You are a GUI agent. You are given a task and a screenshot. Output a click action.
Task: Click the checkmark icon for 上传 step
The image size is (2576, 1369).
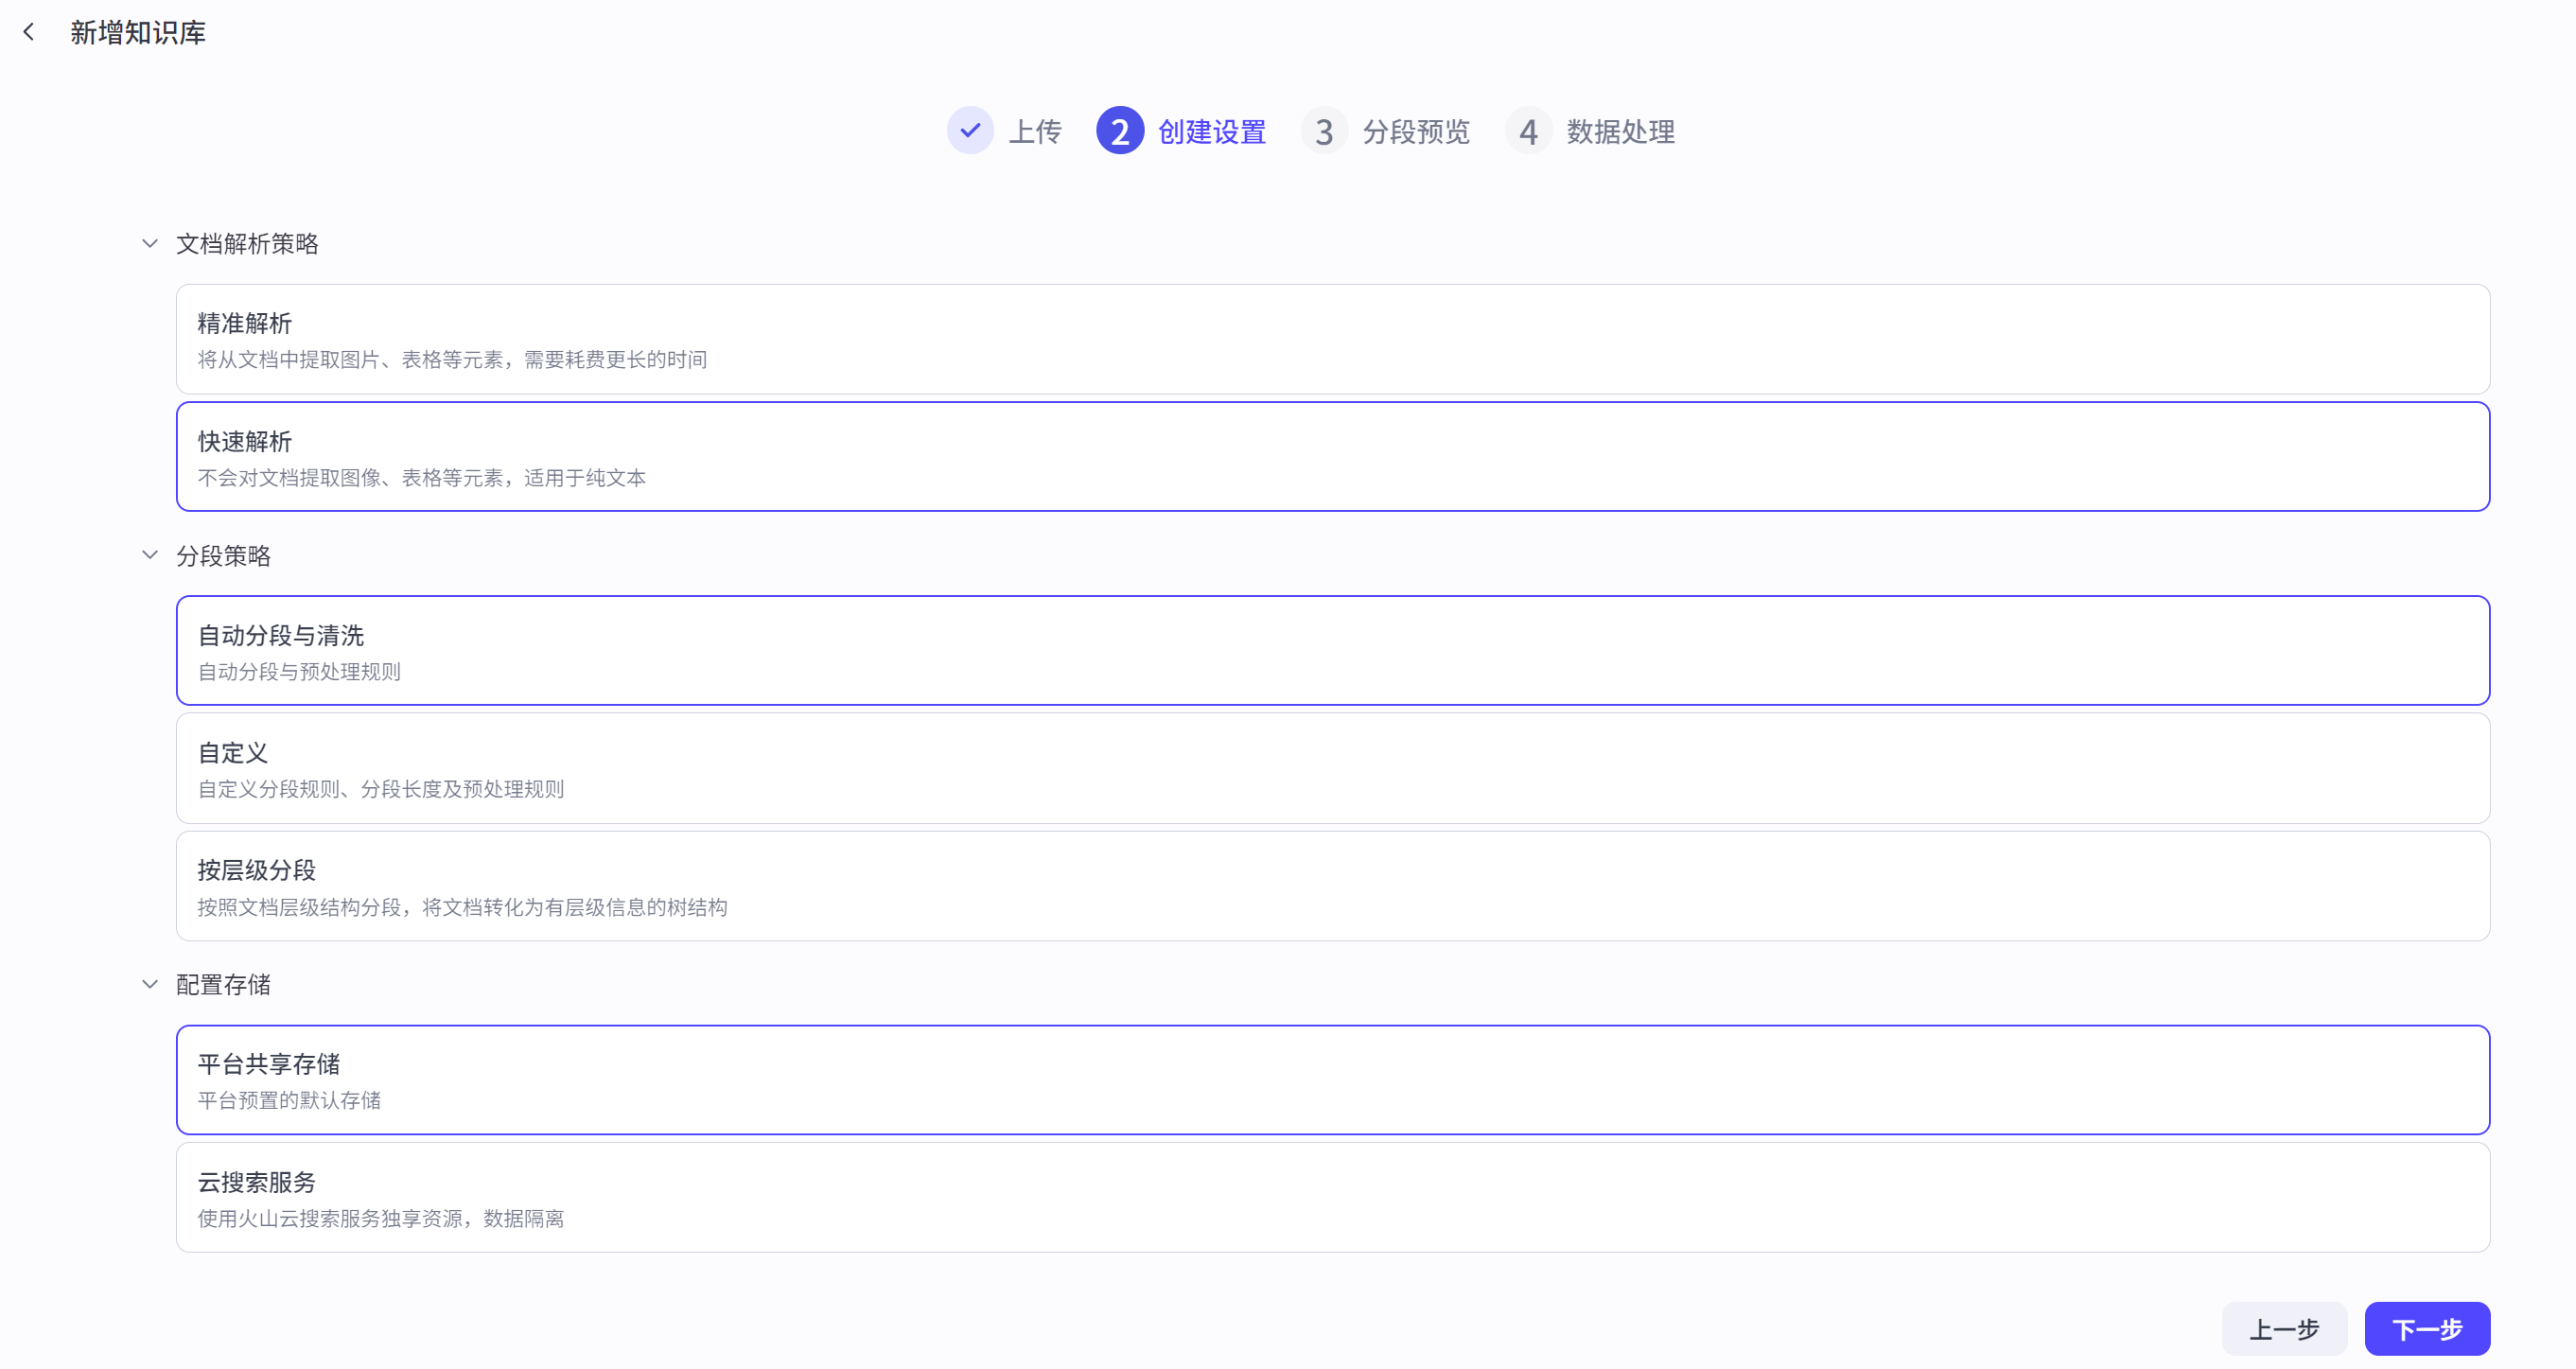tap(969, 131)
